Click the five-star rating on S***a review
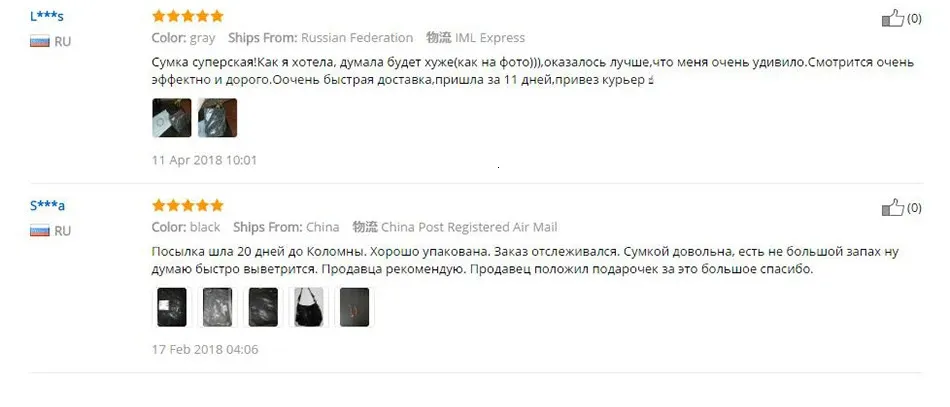Image resolution: width=950 pixels, height=407 pixels. (188, 205)
